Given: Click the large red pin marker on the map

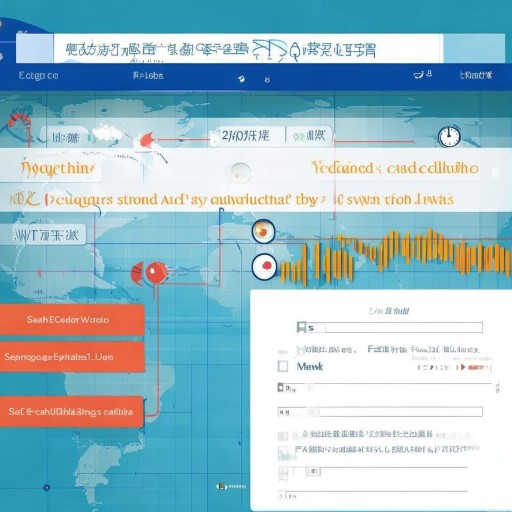Looking at the screenshot, I should [x=156, y=273].
